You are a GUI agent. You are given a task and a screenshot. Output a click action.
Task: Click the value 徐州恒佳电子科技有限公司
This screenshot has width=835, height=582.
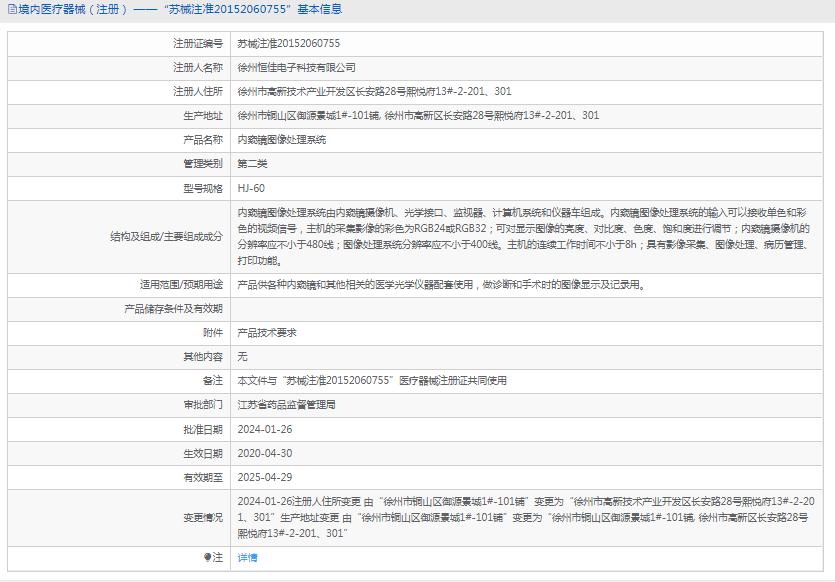297,68
